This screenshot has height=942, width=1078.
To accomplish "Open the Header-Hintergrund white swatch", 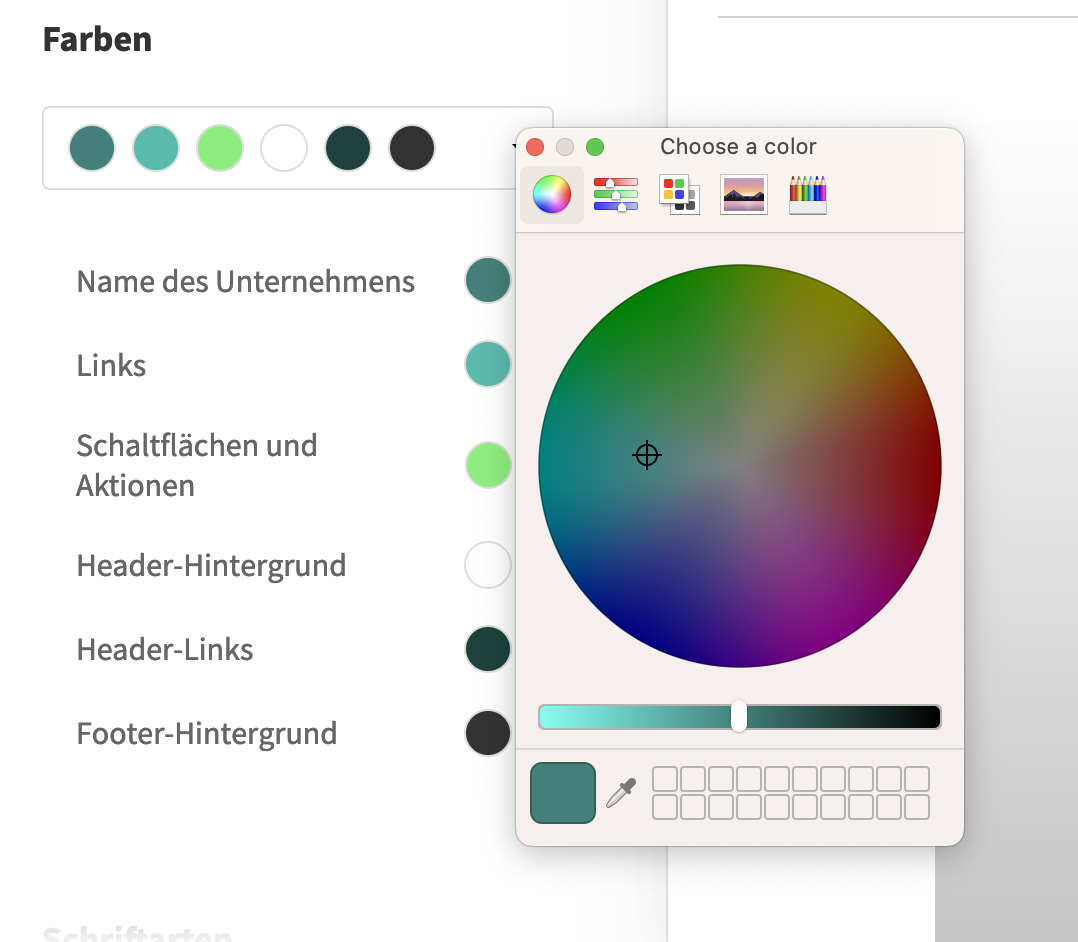I will tap(488, 565).
